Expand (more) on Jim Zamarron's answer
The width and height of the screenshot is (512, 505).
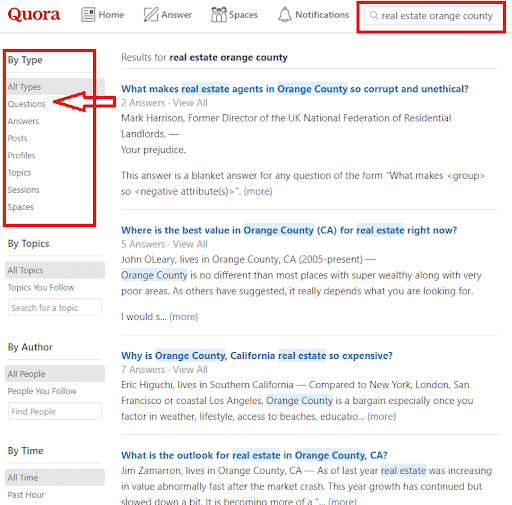tap(342, 501)
